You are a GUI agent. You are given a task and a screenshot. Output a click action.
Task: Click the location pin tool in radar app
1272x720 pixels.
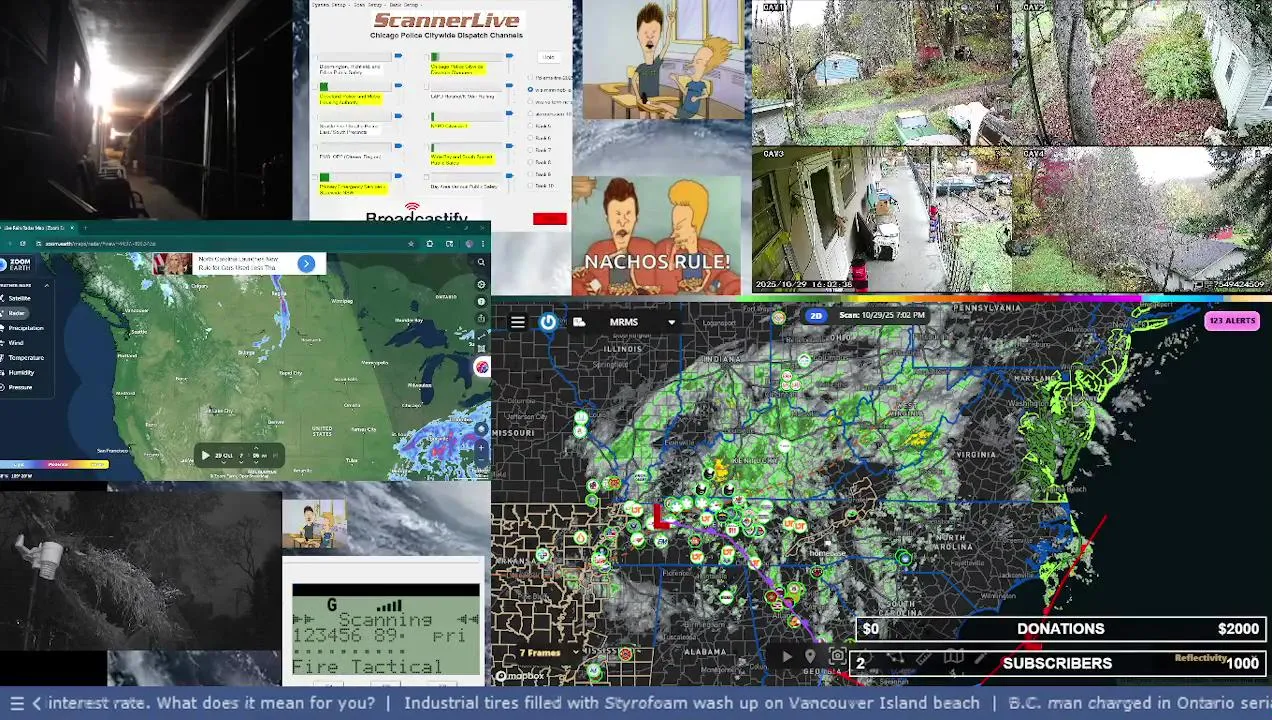(809, 656)
